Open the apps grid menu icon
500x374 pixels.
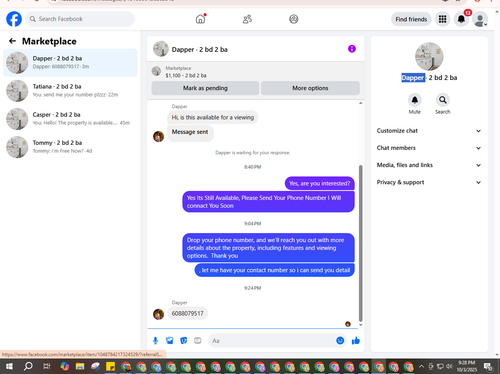tap(442, 19)
